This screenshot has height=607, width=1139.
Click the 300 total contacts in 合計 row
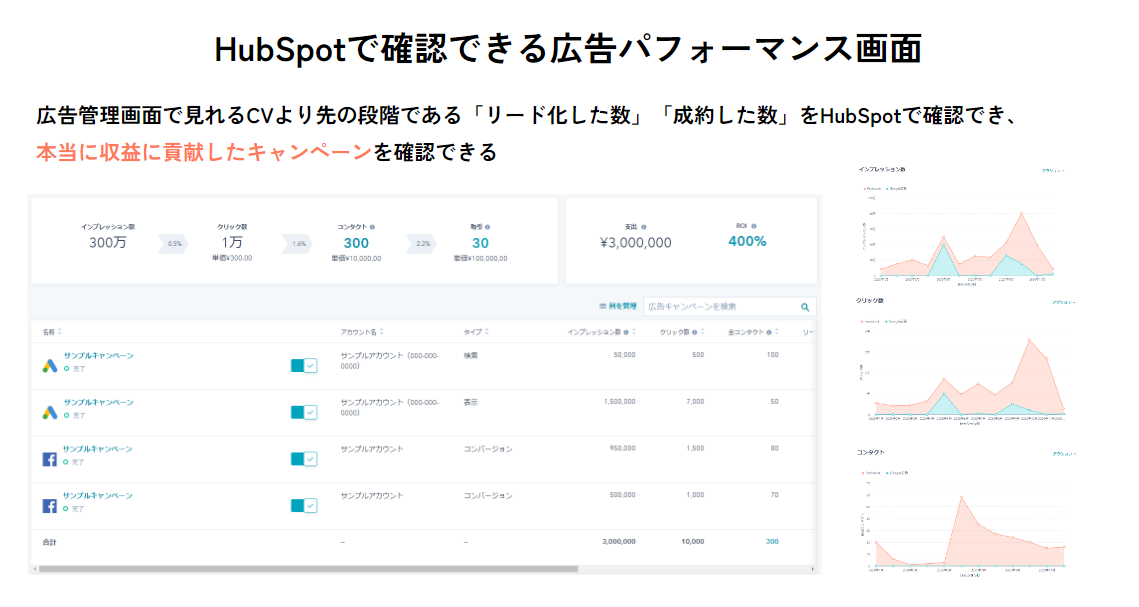[772, 542]
